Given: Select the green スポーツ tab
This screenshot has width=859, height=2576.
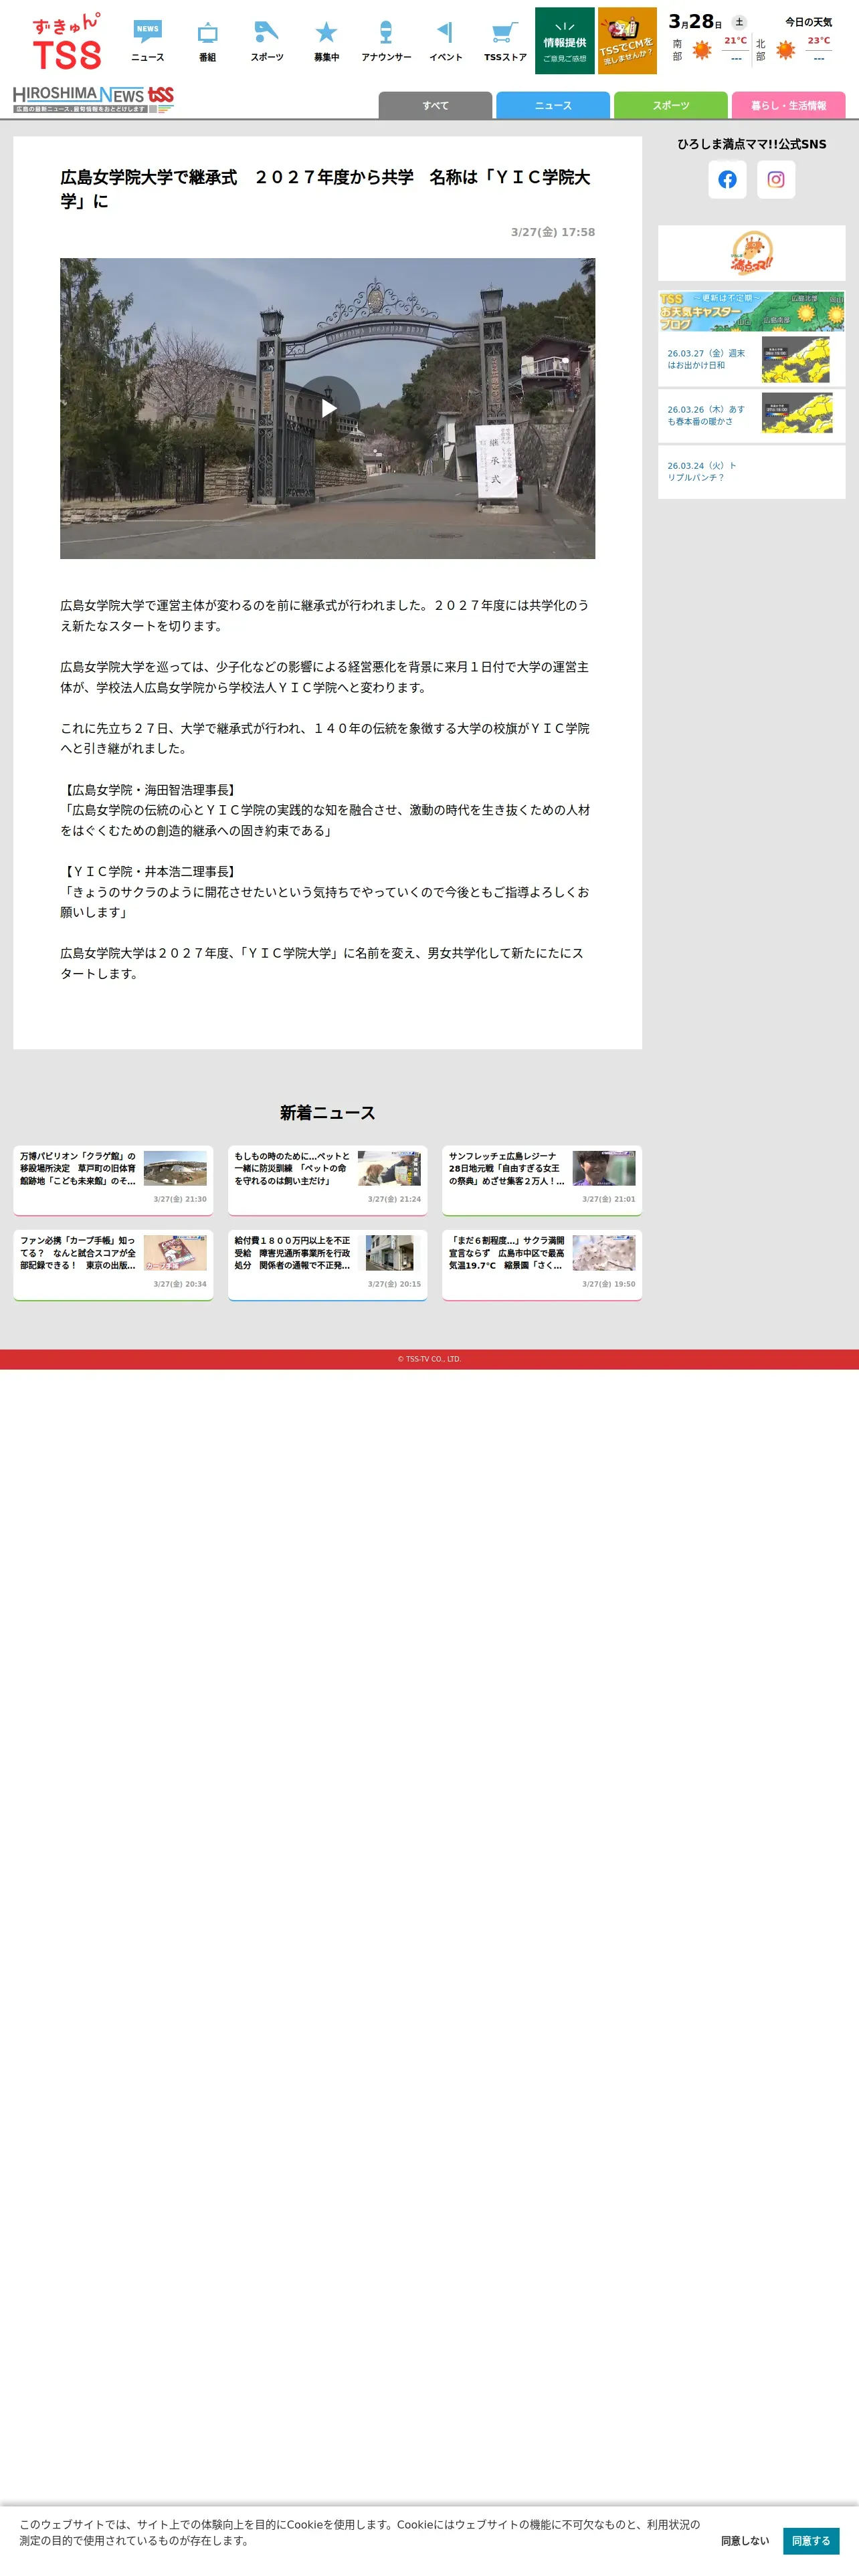Looking at the screenshot, I should [671, 105].
